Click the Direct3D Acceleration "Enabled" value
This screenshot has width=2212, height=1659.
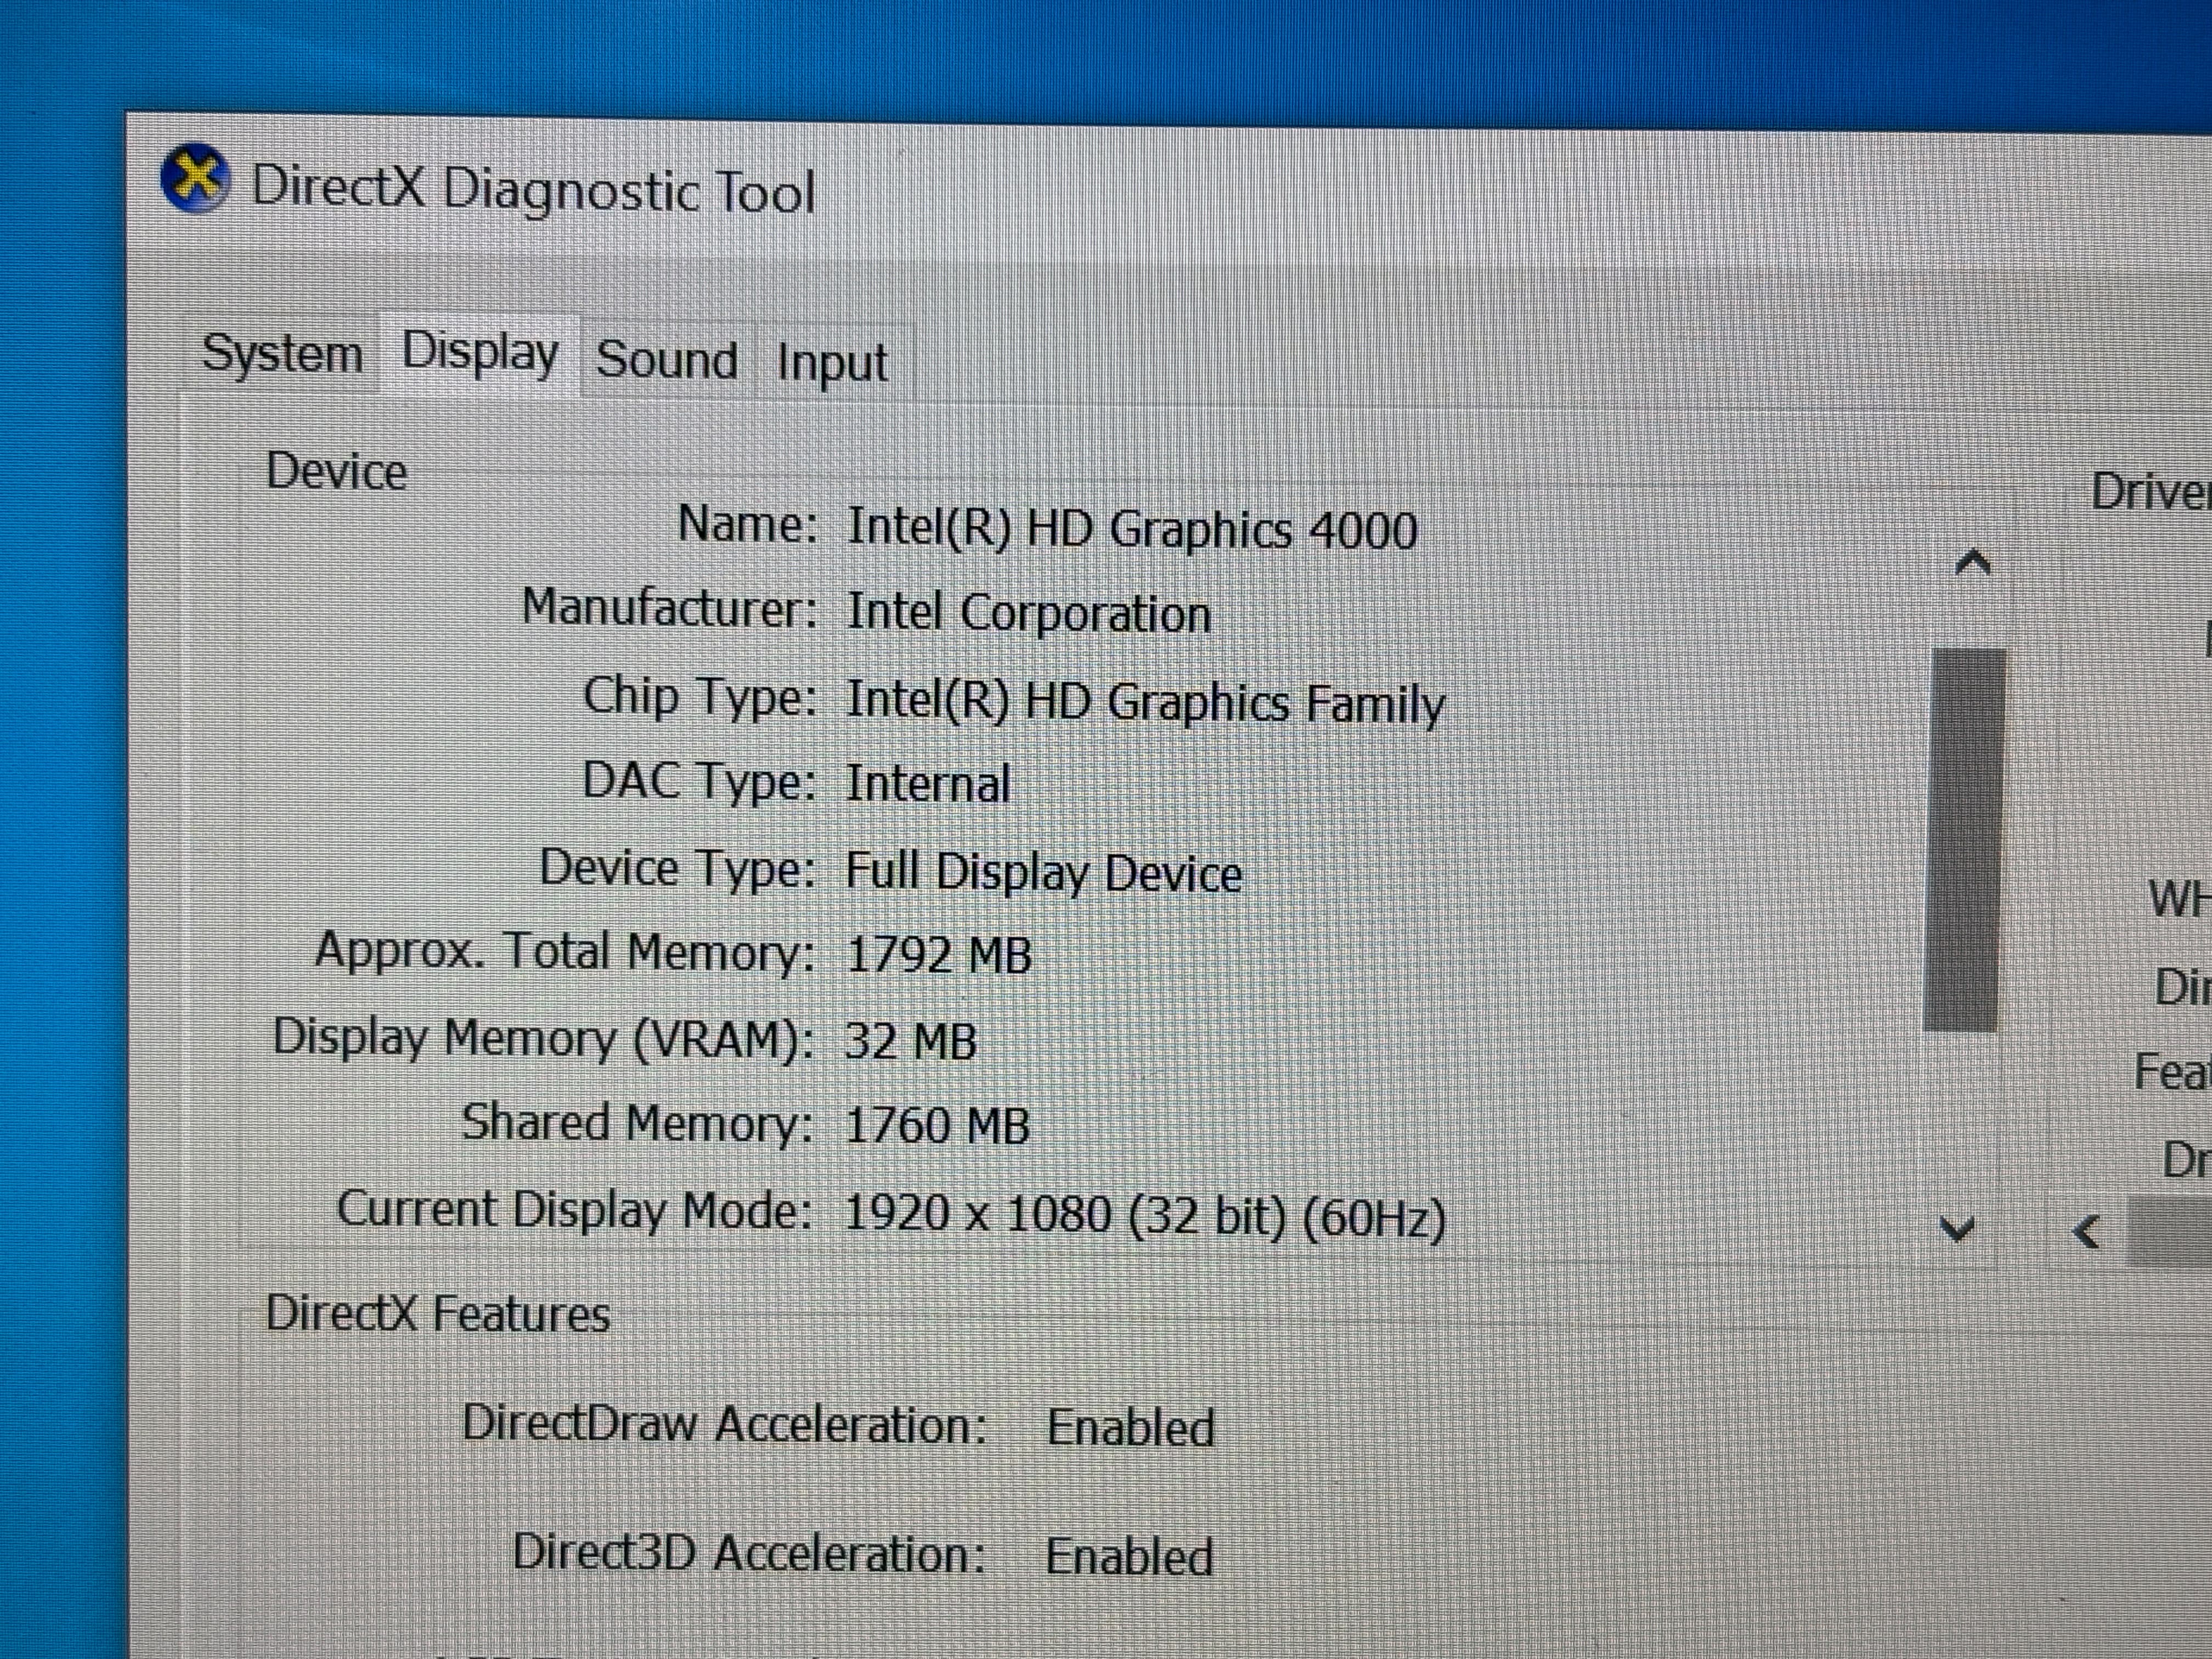[1130, 1557]
